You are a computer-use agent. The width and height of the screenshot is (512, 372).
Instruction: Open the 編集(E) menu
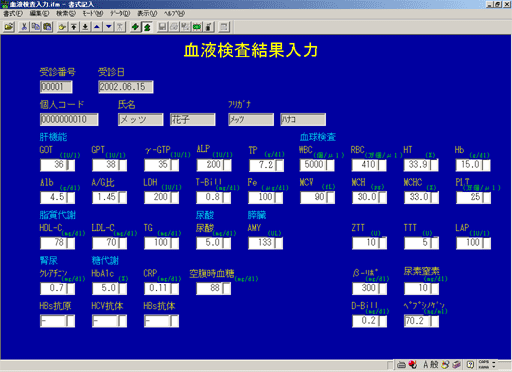39,13
